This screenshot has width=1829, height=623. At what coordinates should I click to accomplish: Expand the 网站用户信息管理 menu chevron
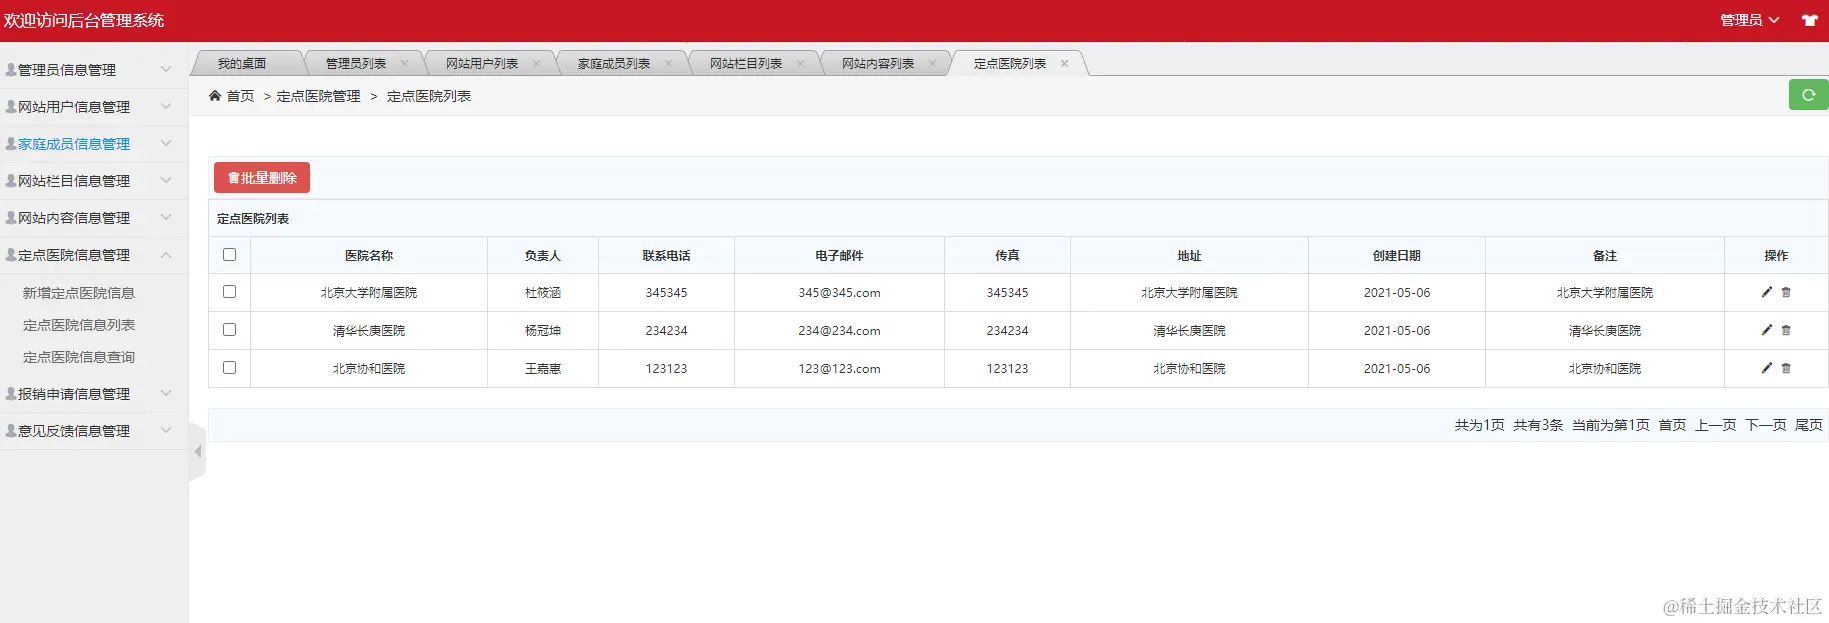tap(166, 106)
